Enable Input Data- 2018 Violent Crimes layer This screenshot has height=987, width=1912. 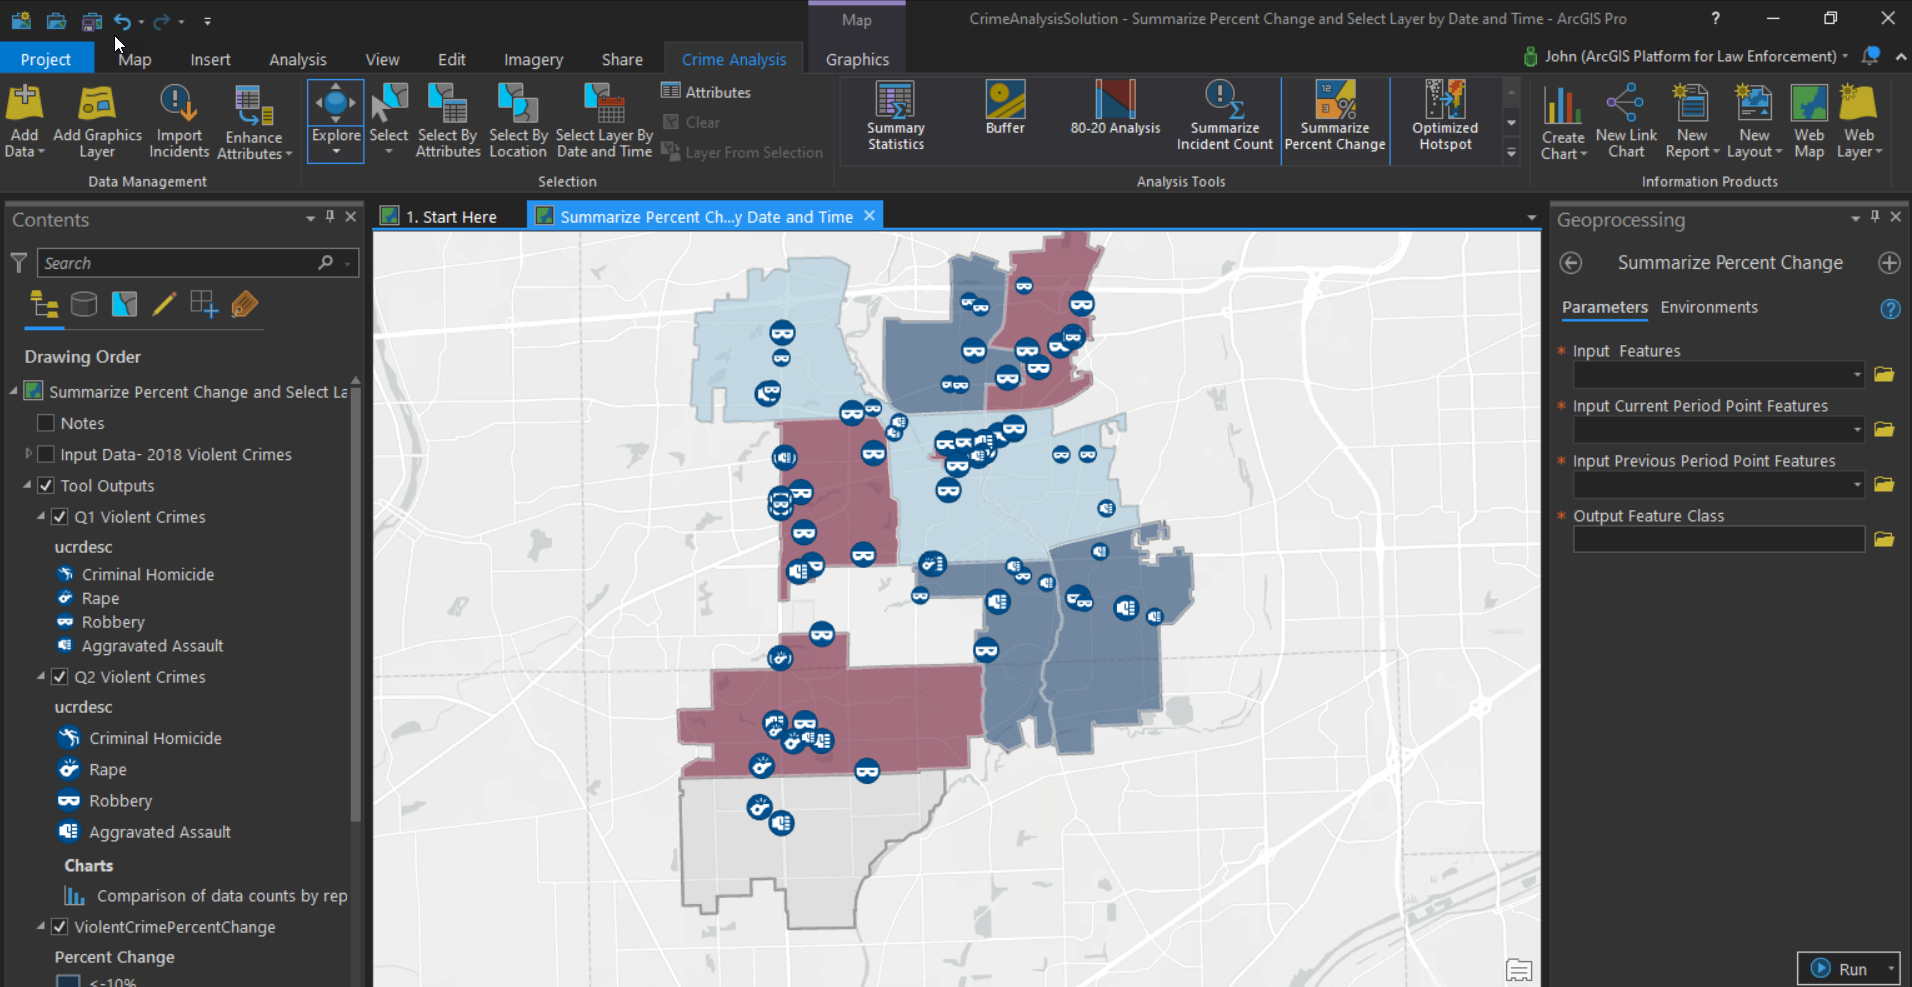[x=45, y=454]
